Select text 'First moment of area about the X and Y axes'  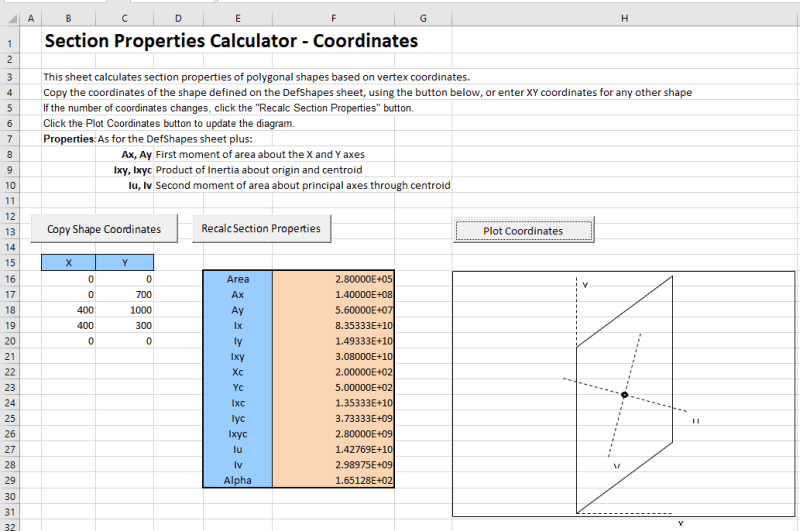pyautogui.click(x=260, y=155)
